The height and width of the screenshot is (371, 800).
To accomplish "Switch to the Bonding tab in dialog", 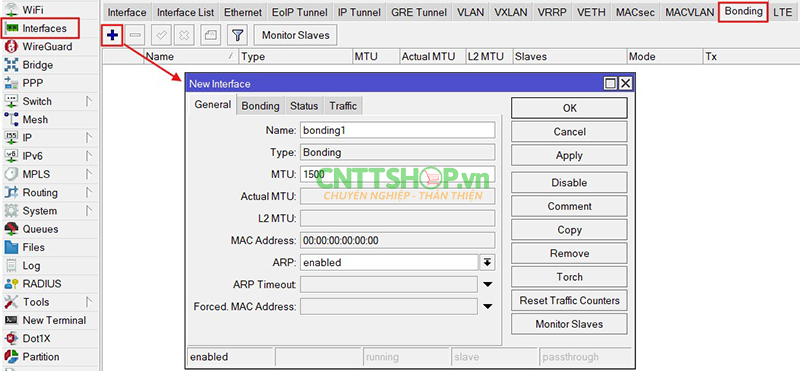I will pos(260,106).
